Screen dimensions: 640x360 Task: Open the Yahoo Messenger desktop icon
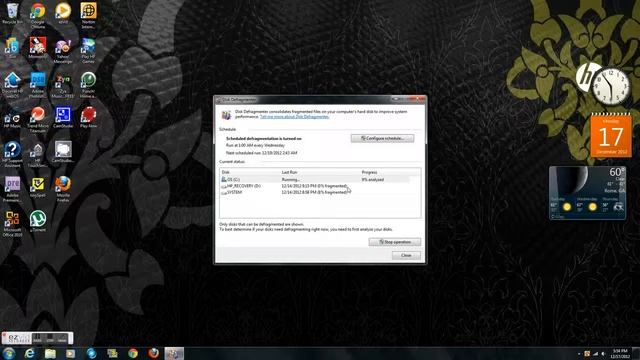[x=63, y=50]
